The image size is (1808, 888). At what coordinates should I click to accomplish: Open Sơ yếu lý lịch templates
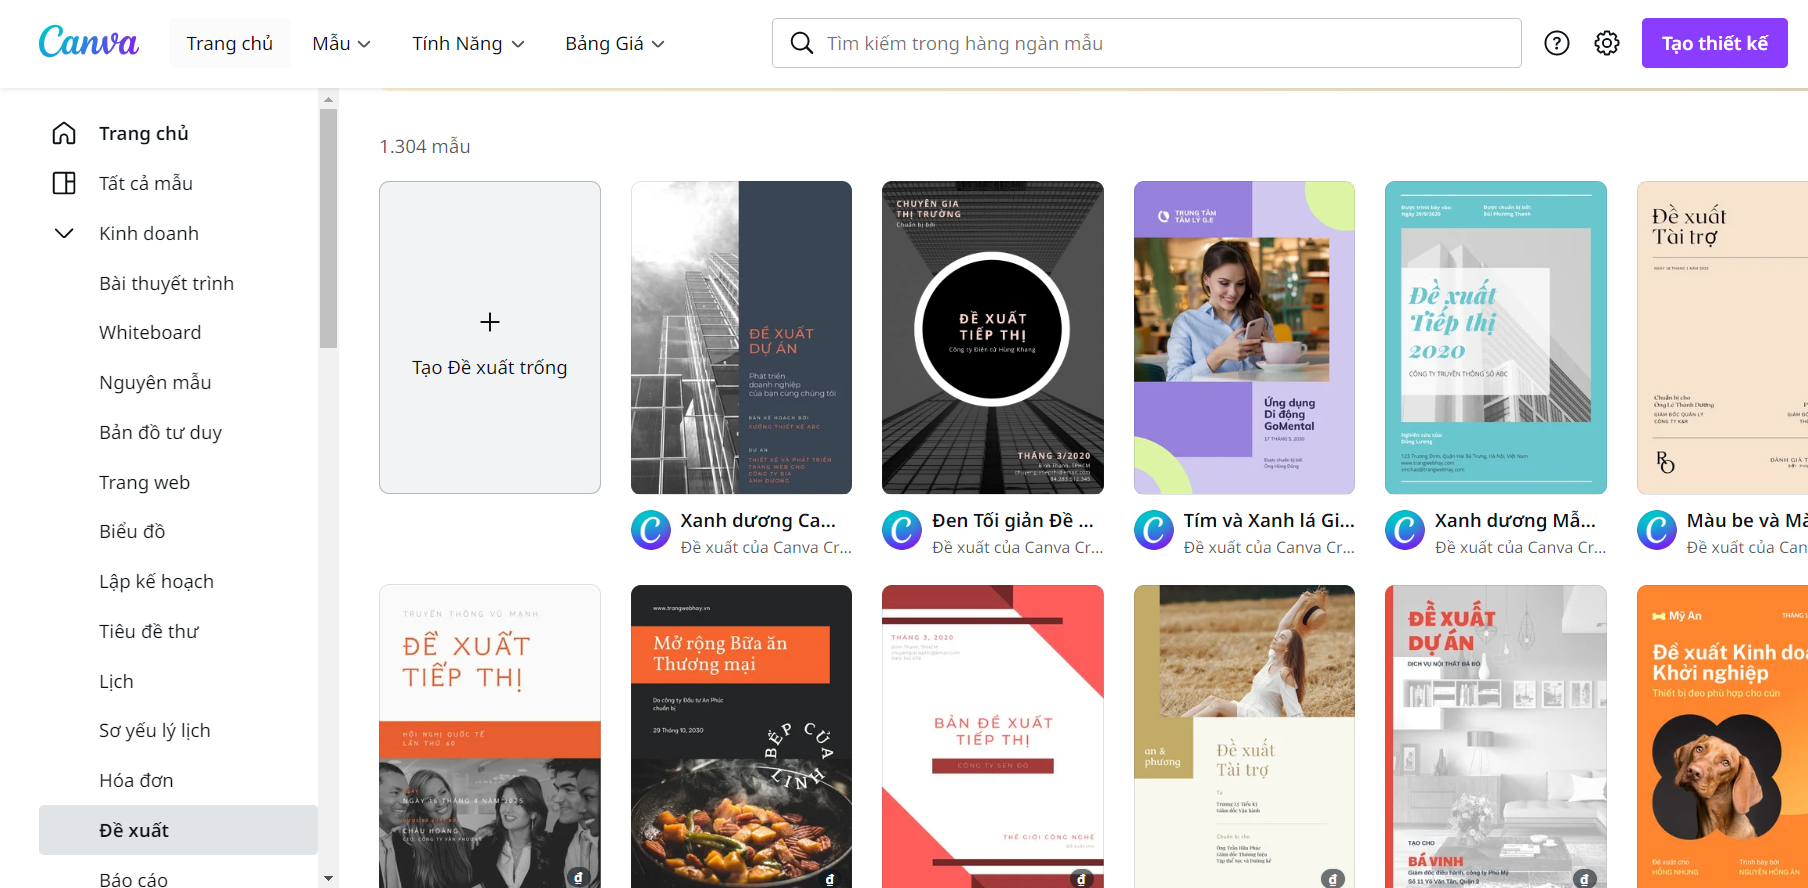[155, 730]
